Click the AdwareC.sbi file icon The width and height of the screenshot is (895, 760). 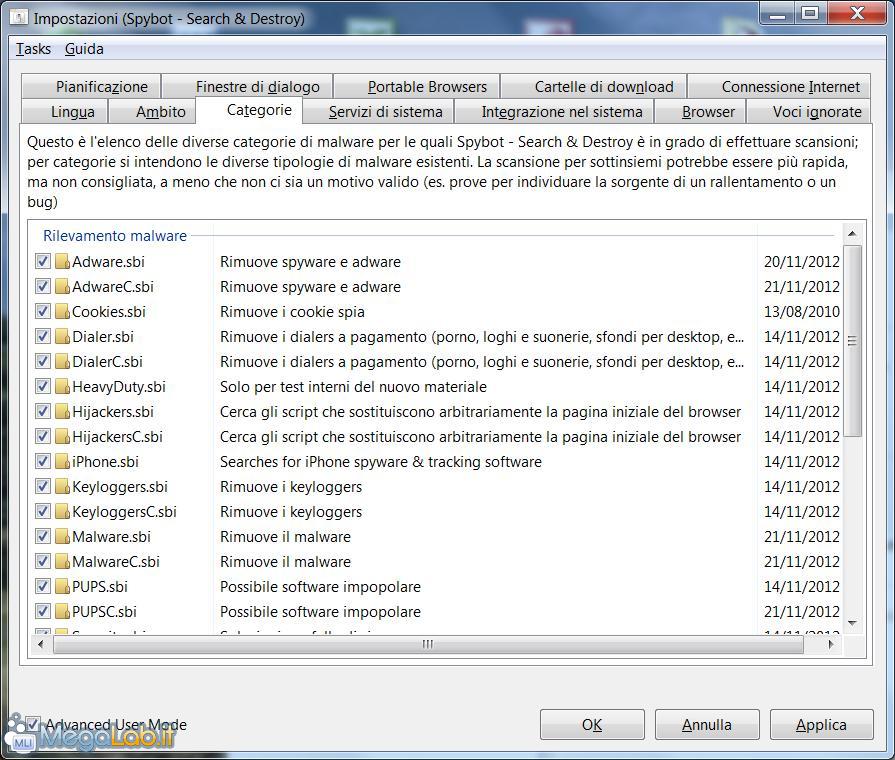click(62, 287)
